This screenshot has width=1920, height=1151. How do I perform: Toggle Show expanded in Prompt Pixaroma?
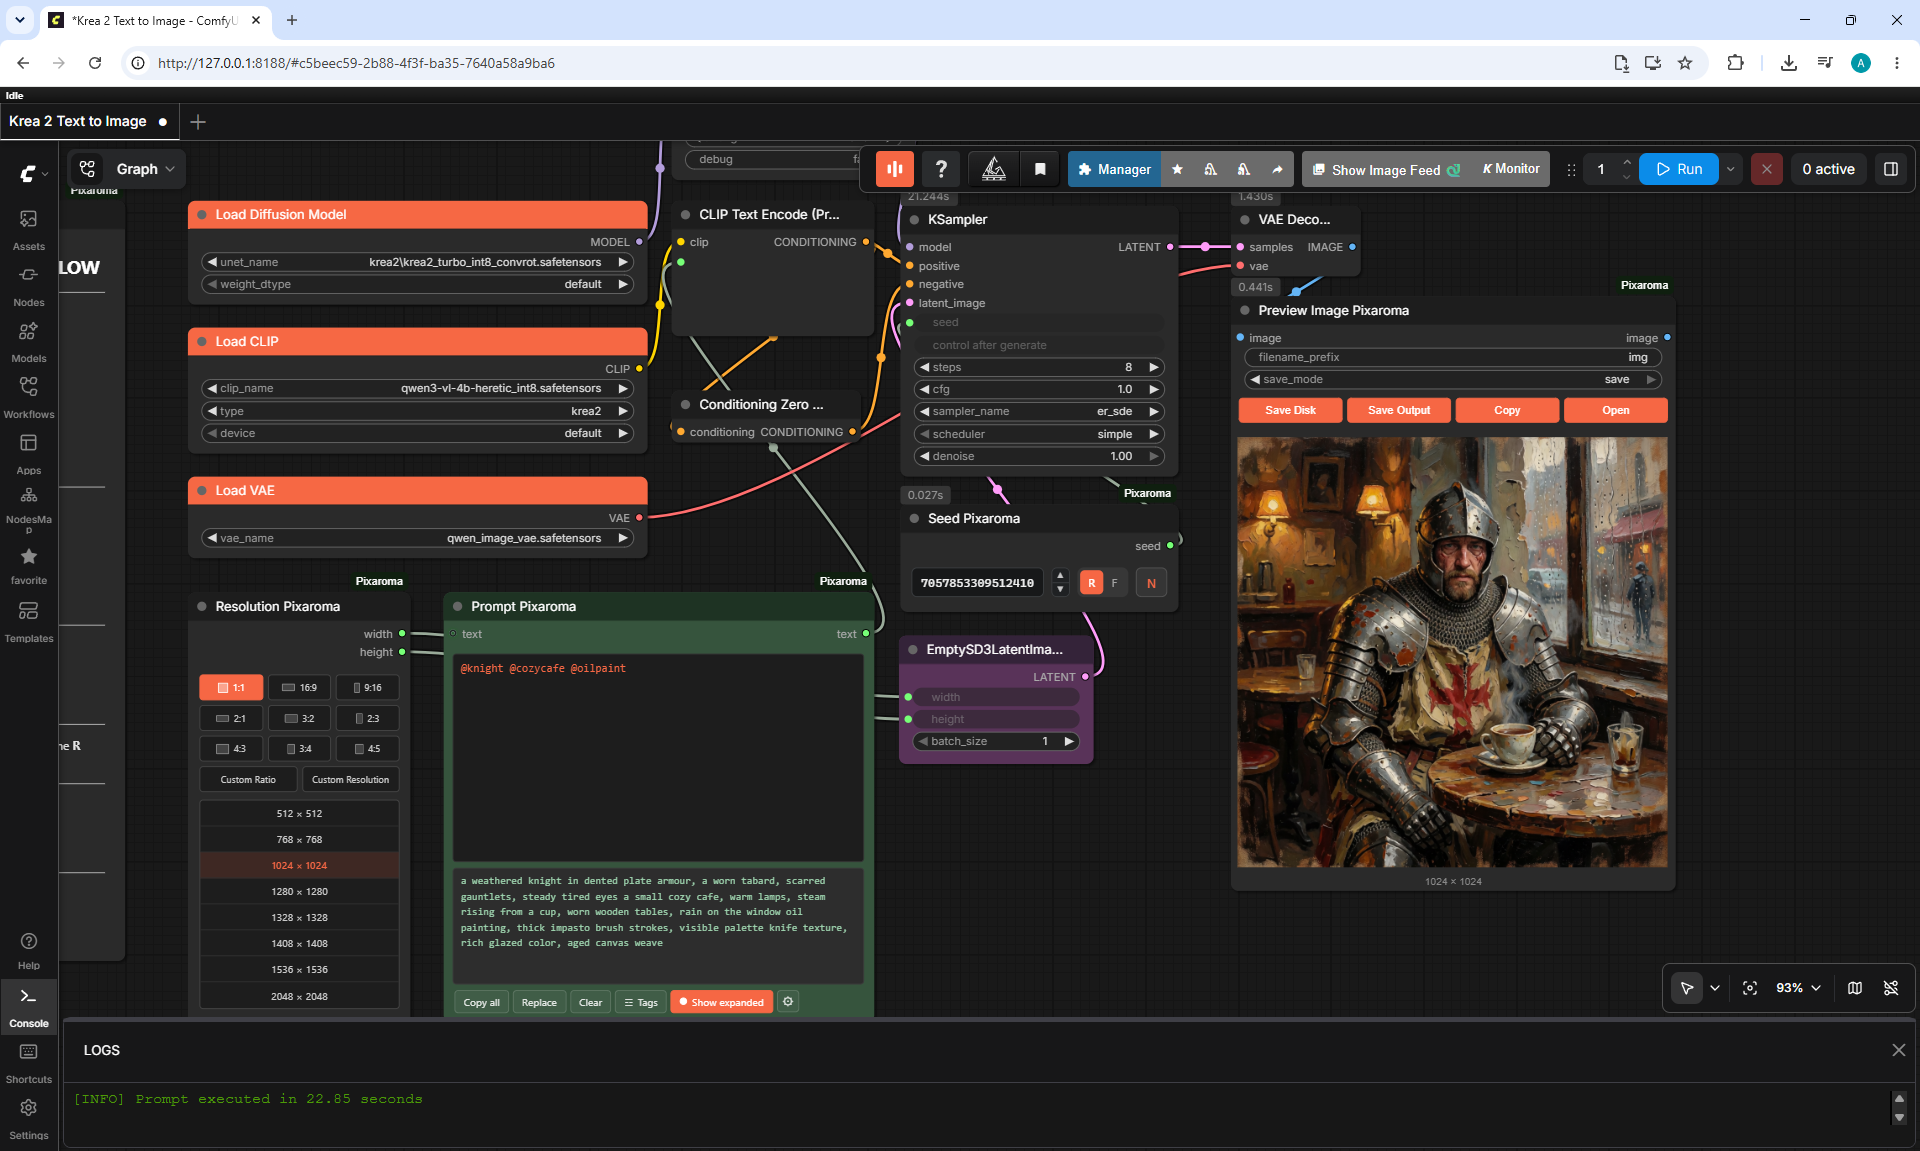pyautogui.click(x=721, y=1002)
